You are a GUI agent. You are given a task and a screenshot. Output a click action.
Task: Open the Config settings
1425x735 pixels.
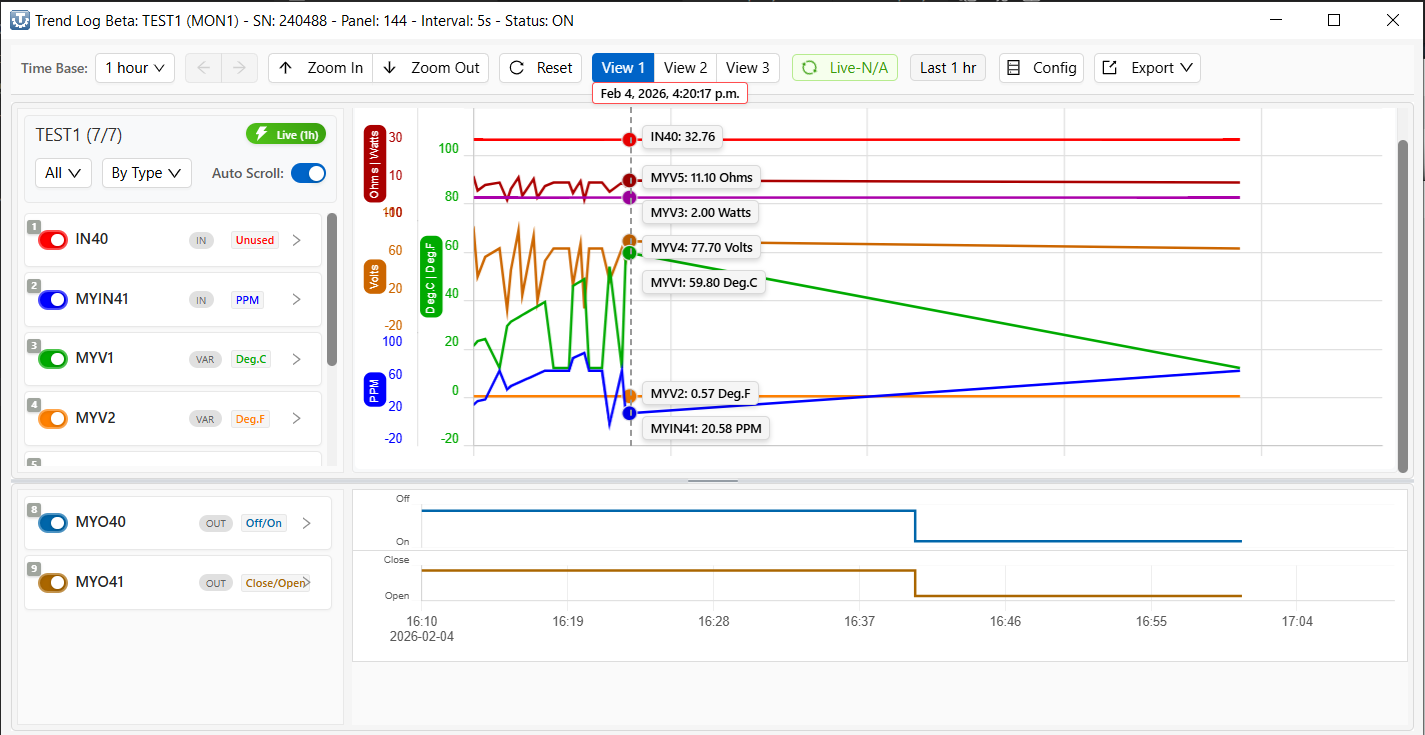[x=1041, y=68]
